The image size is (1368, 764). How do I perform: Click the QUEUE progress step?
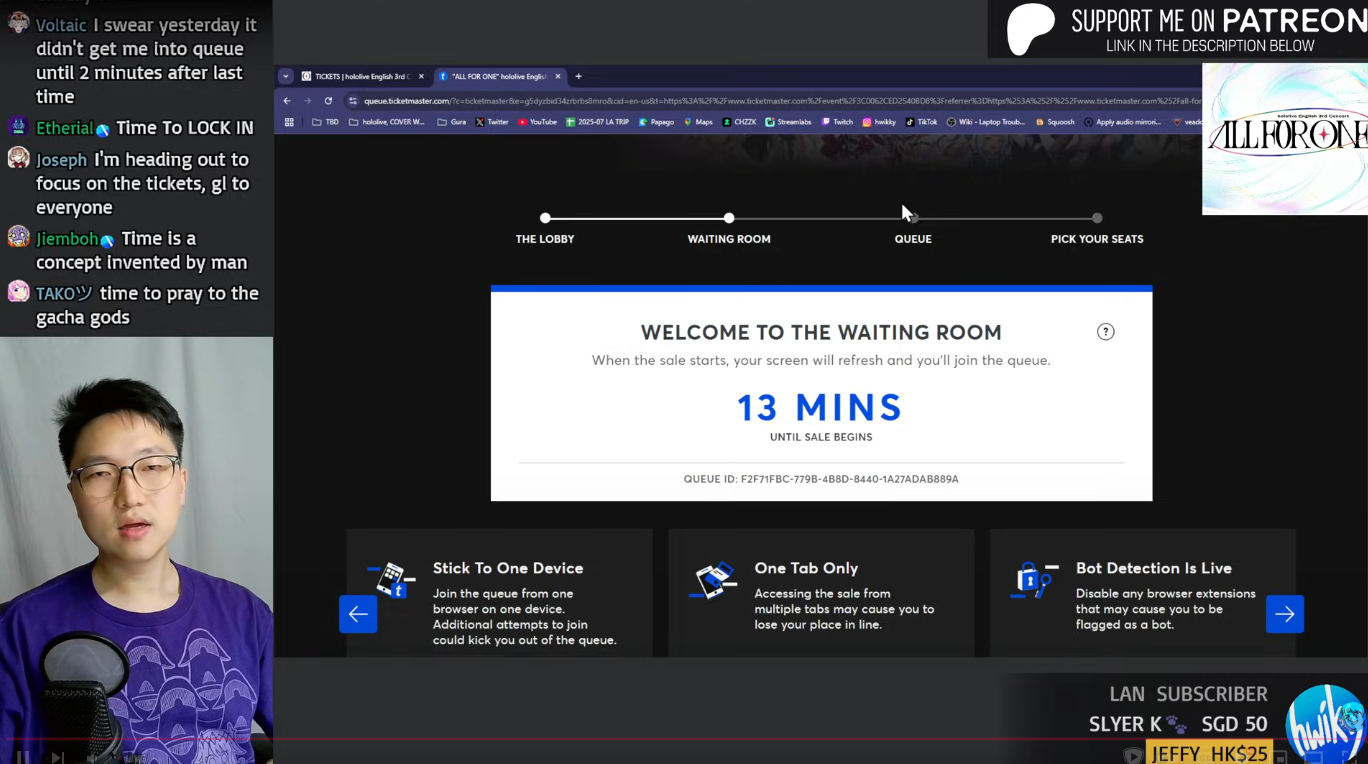click(x=913, y=229)
